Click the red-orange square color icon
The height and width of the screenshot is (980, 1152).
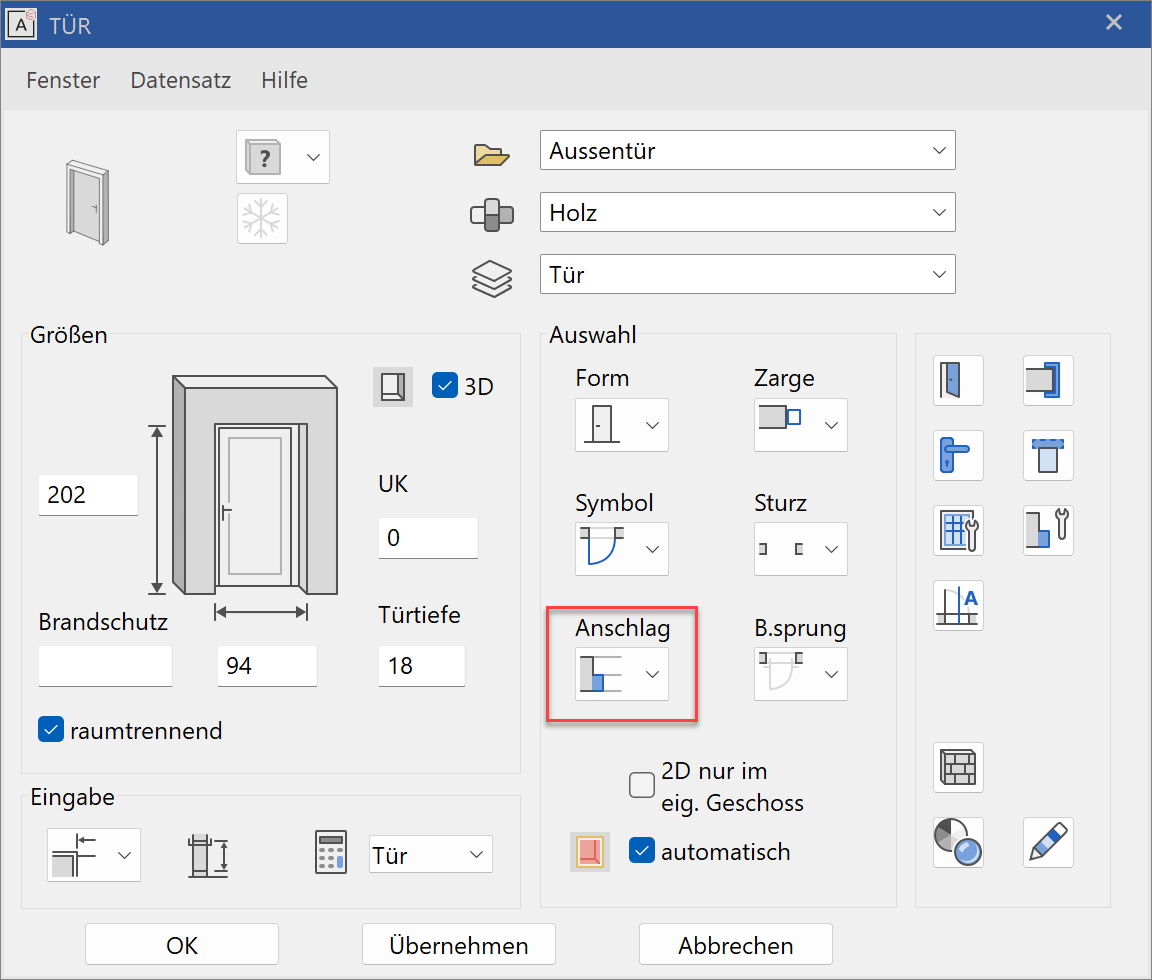click(x=590, y=852)
